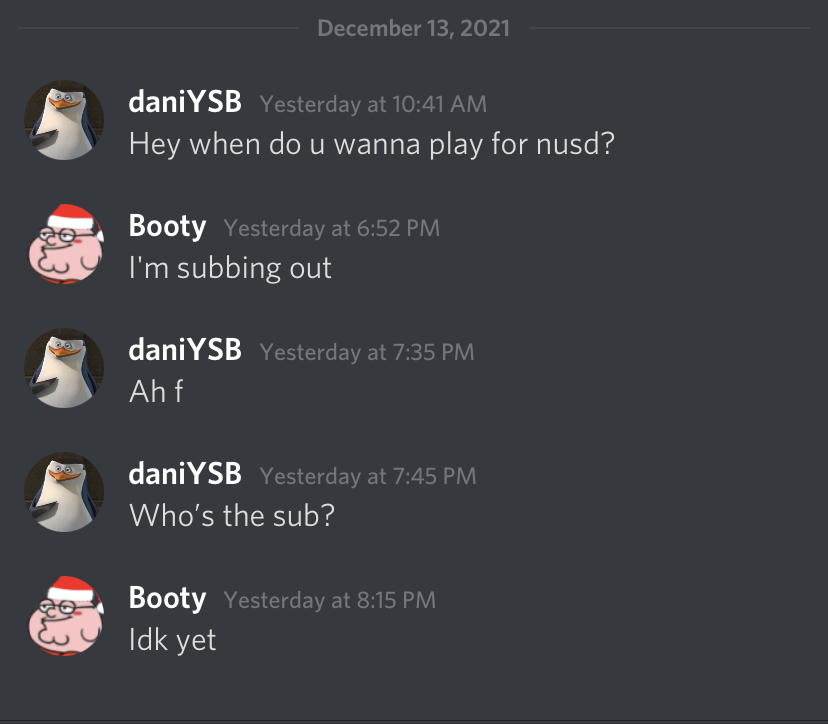
Task: Click daniYSB username above "Ah f"
Action: 185,350
